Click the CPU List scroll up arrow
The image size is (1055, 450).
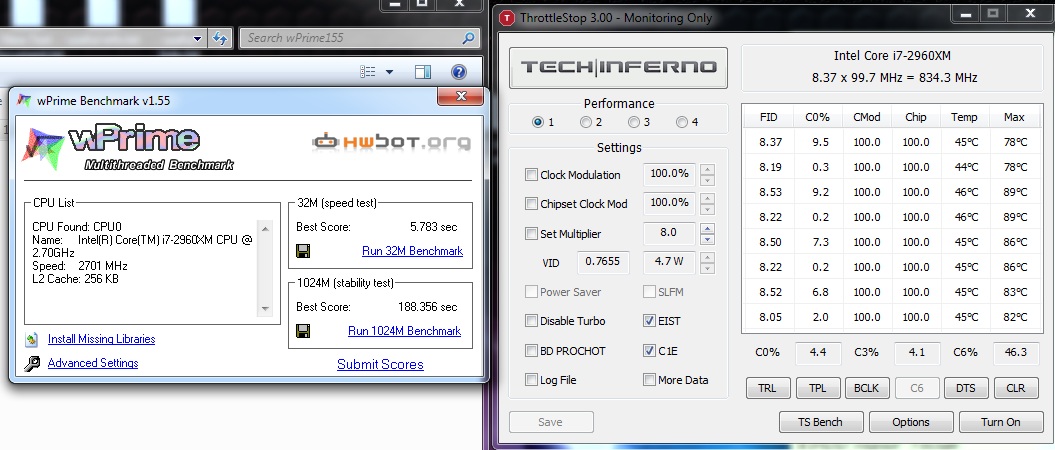click(x=265, y=229)
